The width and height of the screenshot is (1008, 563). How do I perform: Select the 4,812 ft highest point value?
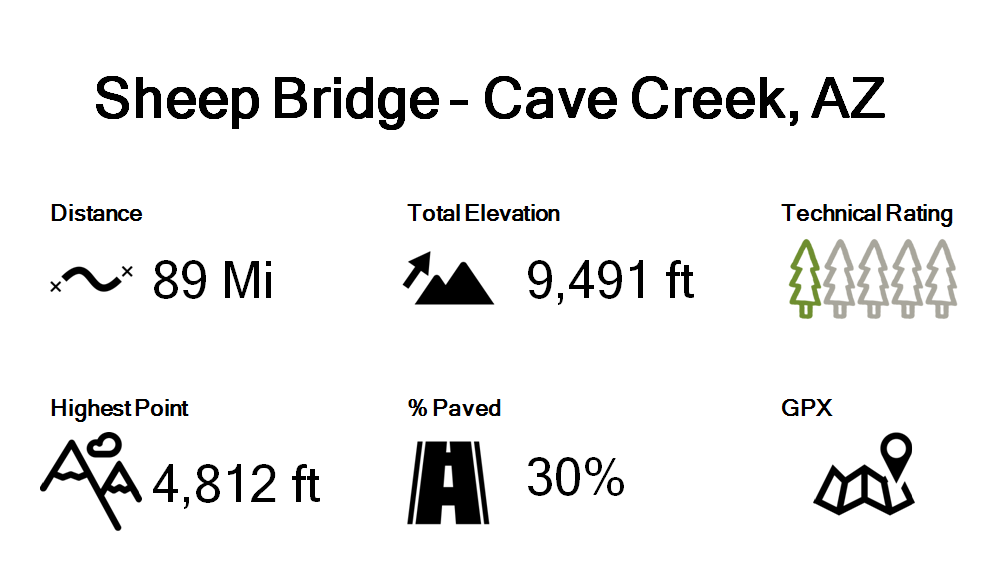(x=236, y=484)
